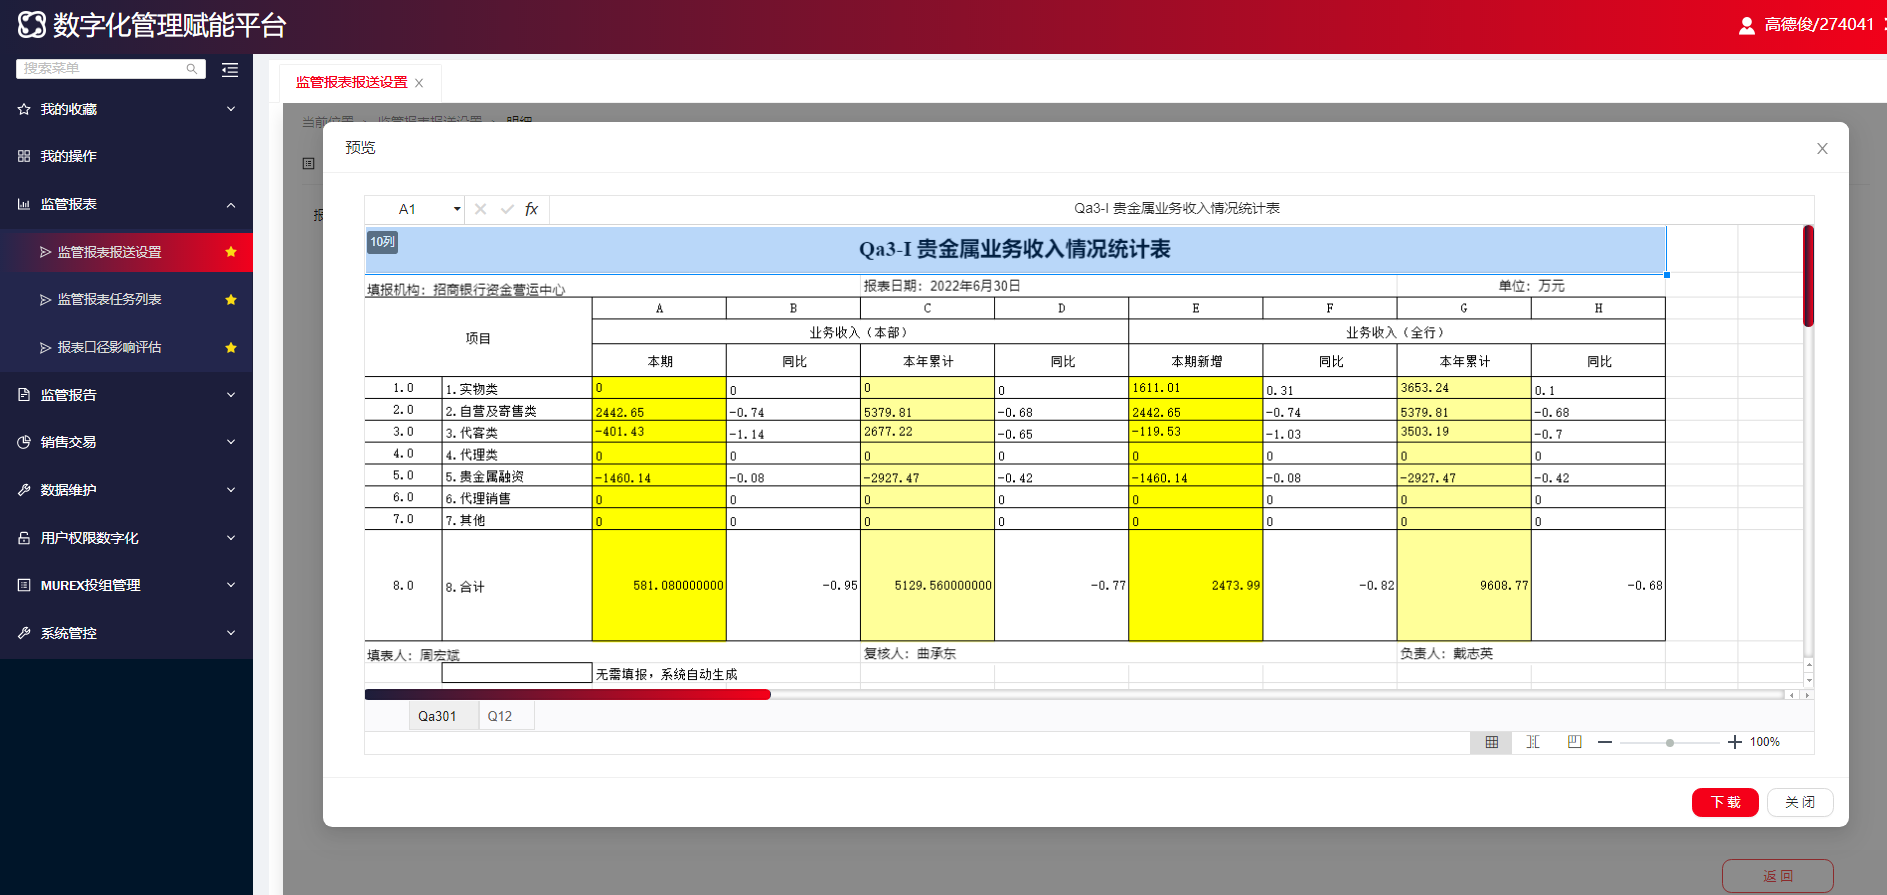Image resolution: width=1887 pixels, height=895 pixels.
Task: Collapse the 监管报表 menu chevron
Action: point(231,205)
